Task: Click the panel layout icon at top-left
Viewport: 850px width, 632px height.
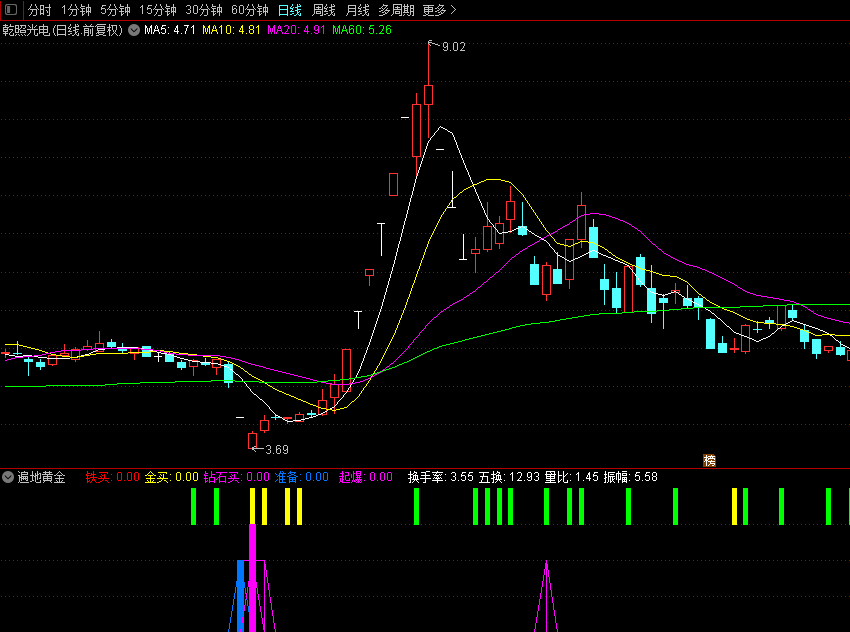Action: (x=11, y=10)
